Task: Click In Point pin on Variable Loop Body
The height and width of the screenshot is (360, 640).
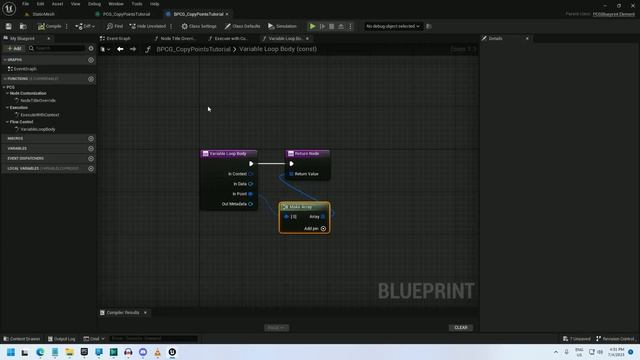Action: [251, 194]
